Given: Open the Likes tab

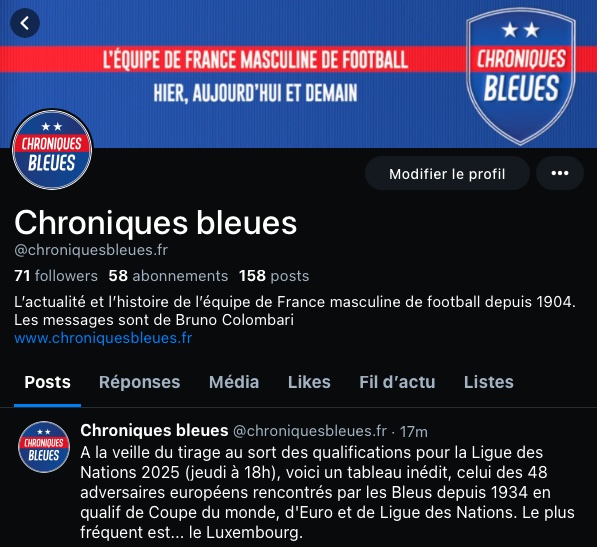Looking at the screenshot, I should 309,382.
